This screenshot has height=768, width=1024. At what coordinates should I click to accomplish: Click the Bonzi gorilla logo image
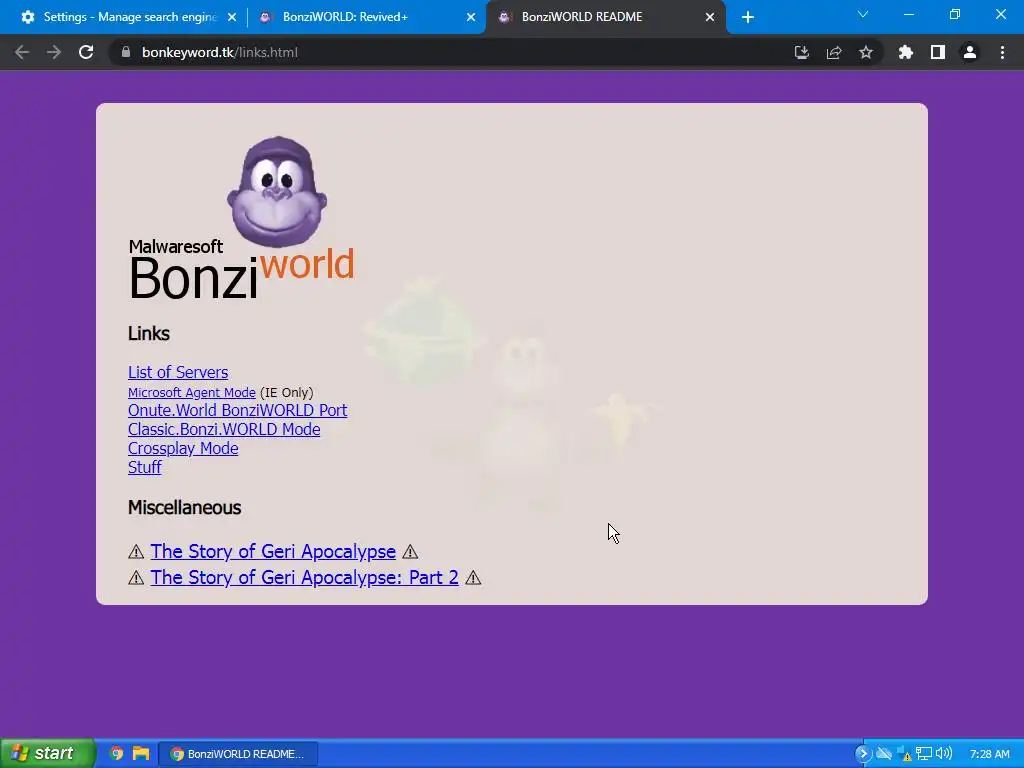277,192
